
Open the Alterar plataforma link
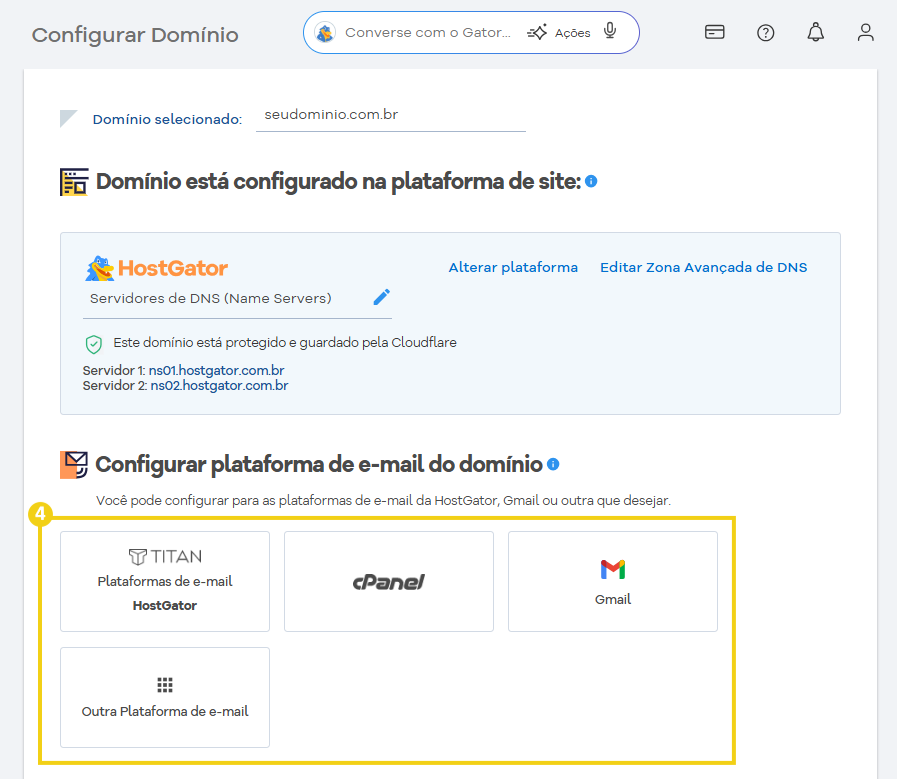point(513,267)
